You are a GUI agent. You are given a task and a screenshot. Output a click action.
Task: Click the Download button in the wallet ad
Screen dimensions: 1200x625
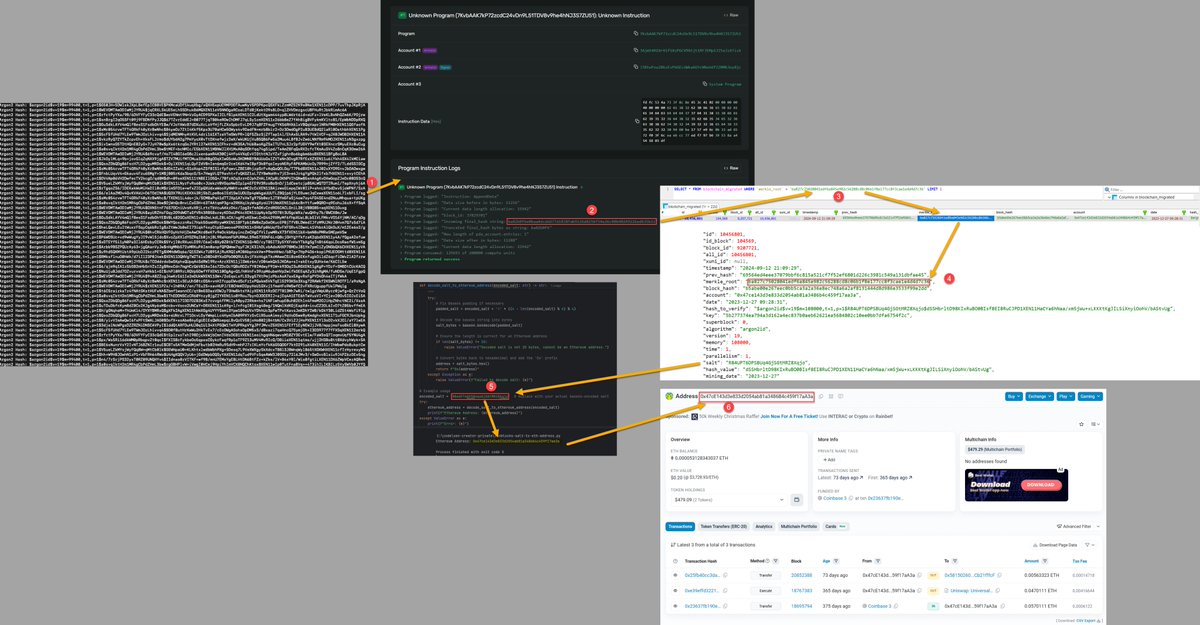(x=1041, y=484)
